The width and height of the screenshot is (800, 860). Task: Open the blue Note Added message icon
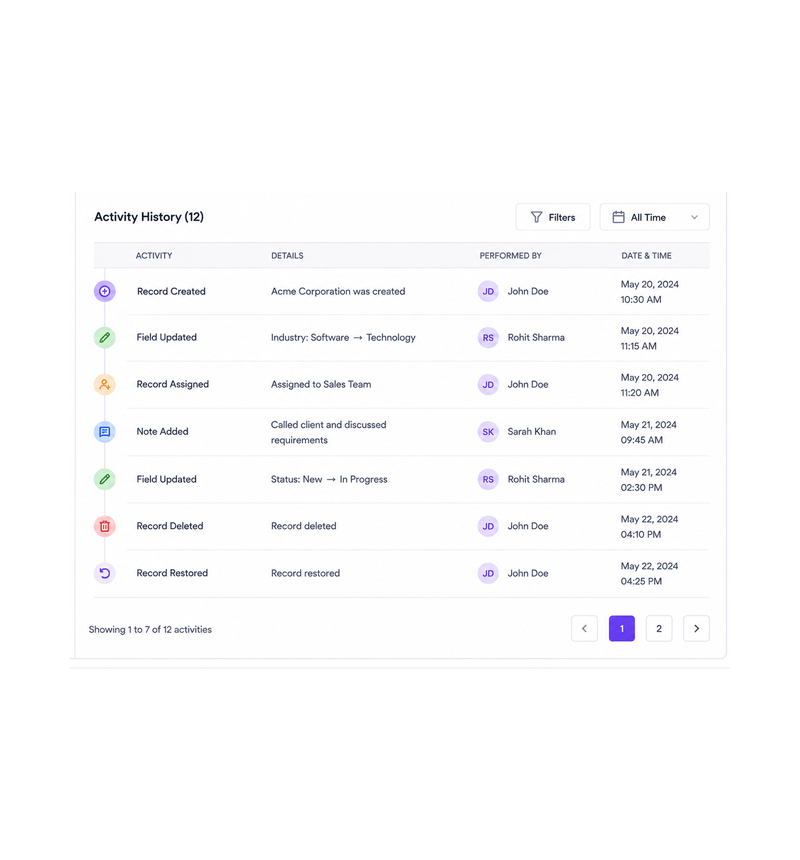(105, 432)
